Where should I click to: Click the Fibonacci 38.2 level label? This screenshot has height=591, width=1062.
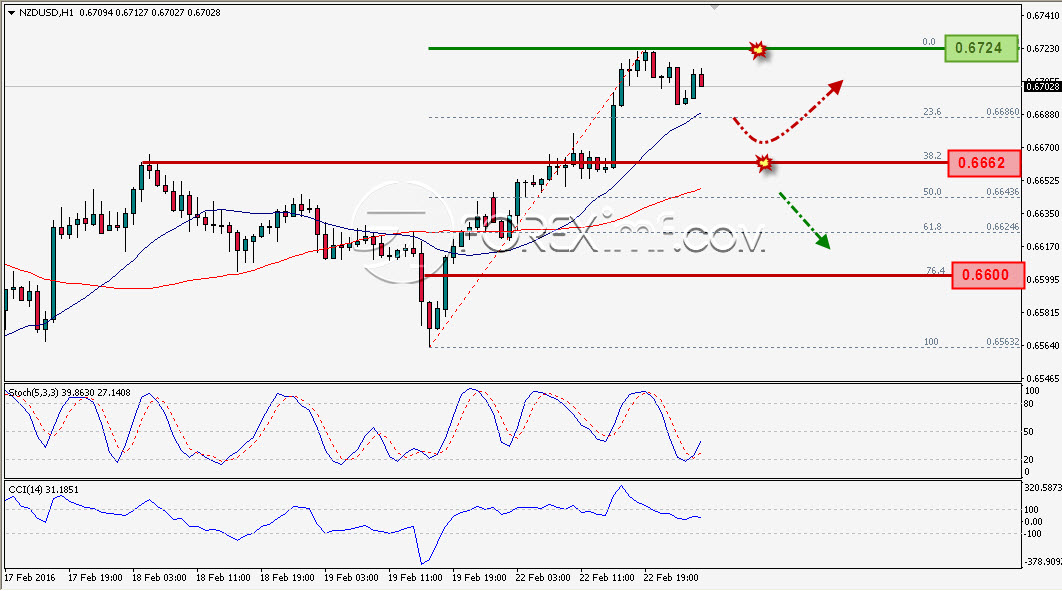pos(932,156)
